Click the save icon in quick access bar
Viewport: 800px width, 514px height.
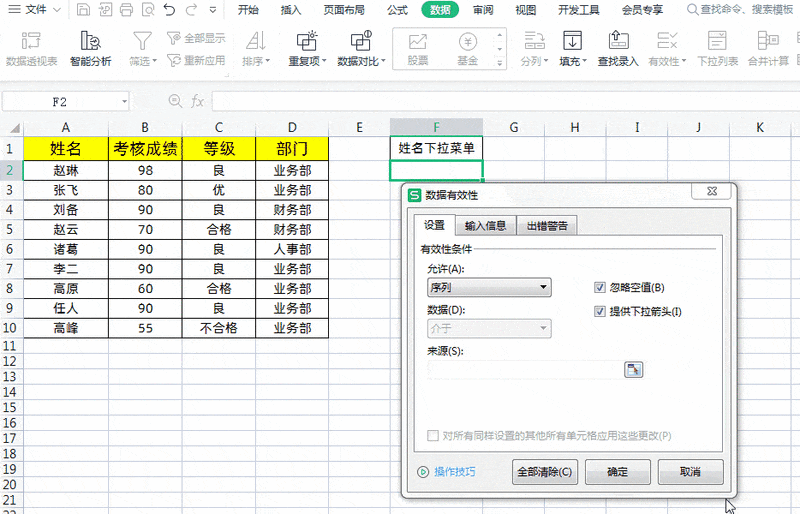coord(82,10)
